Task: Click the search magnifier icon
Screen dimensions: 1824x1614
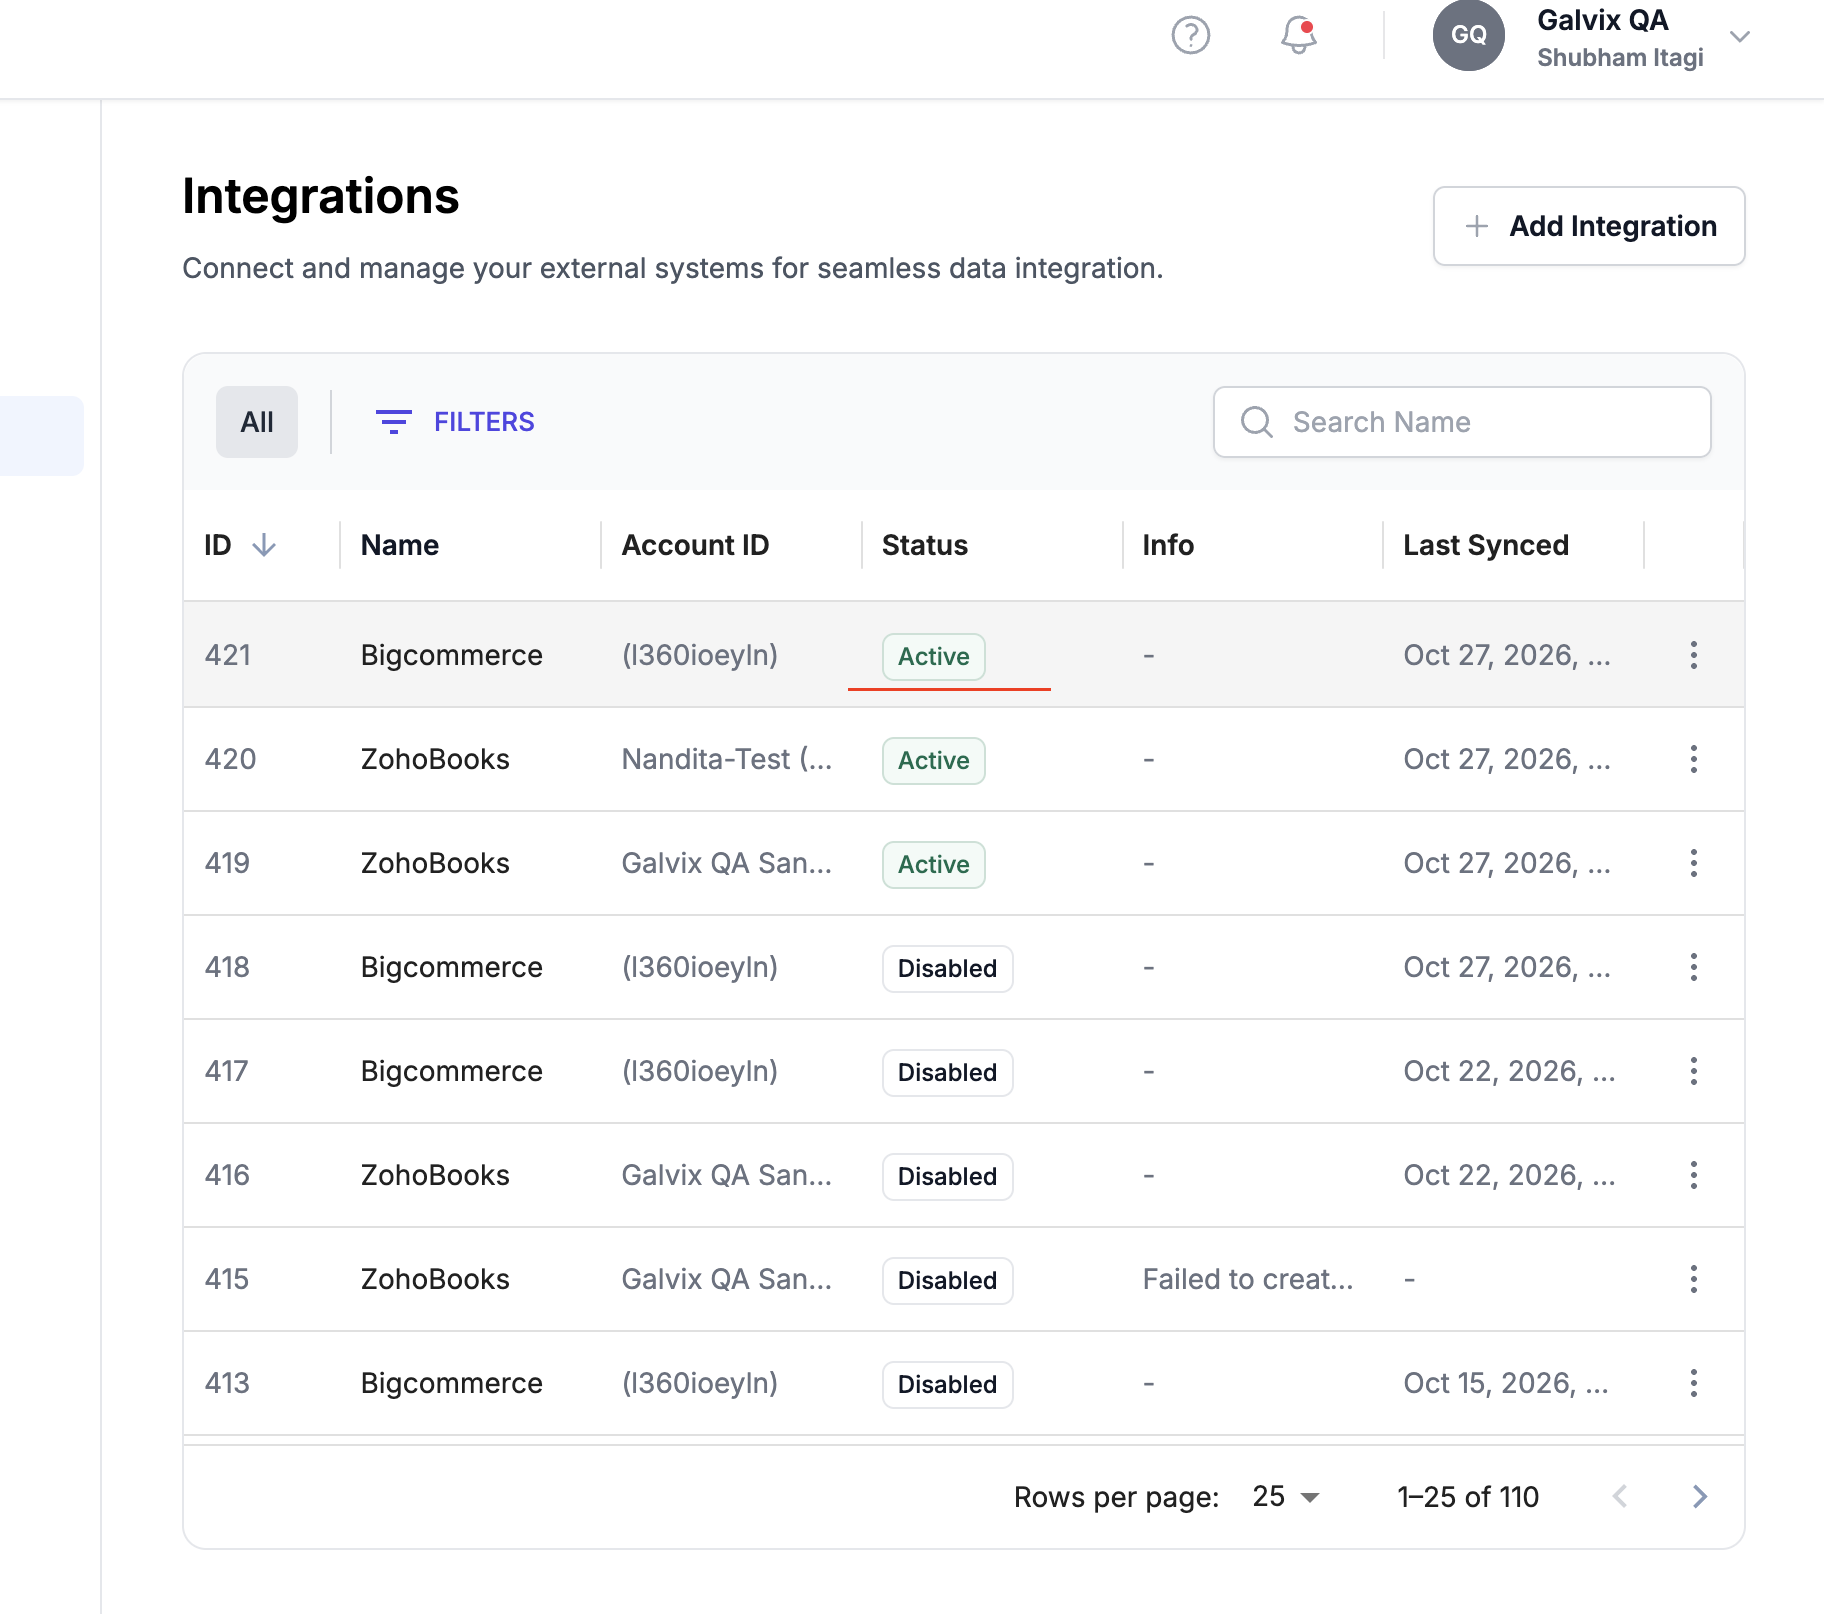Action: coord(1256,422)
